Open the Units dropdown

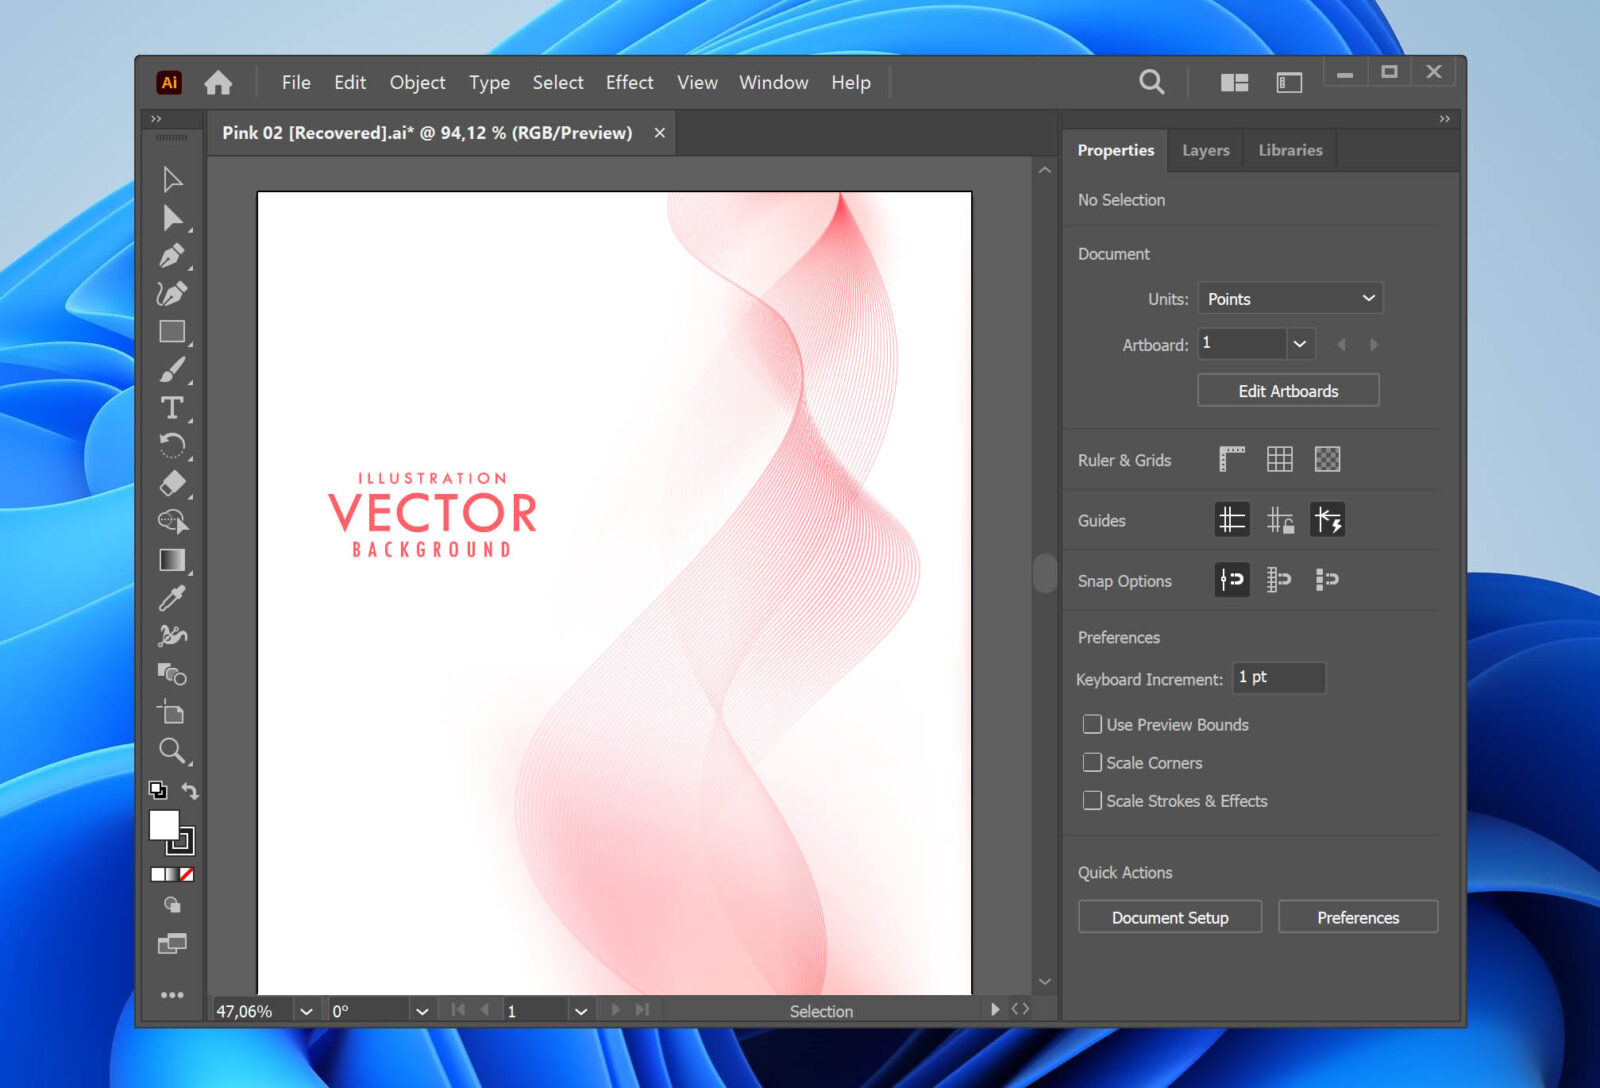pyautogui.click(x=1289, y=298)
